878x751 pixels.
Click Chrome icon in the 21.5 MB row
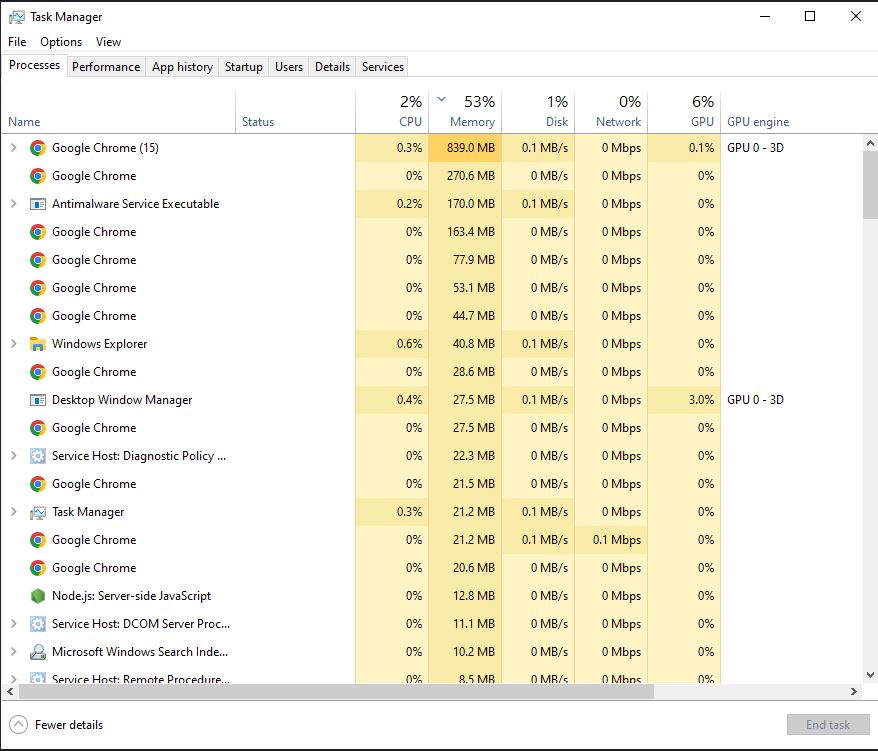38,484
